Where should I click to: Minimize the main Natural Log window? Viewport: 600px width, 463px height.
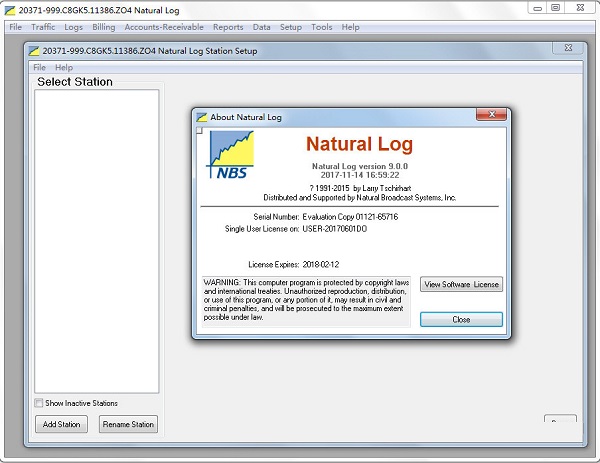(538, 8)
